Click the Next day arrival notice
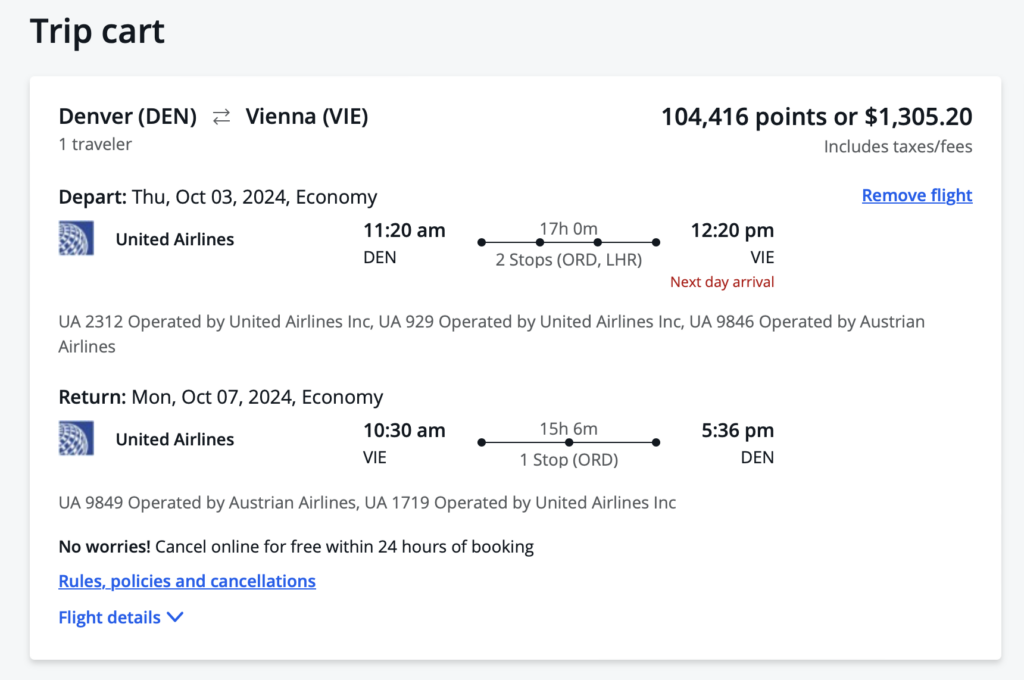The height and width of the screenshot is (680, 1024). click(x=722, y=282)
